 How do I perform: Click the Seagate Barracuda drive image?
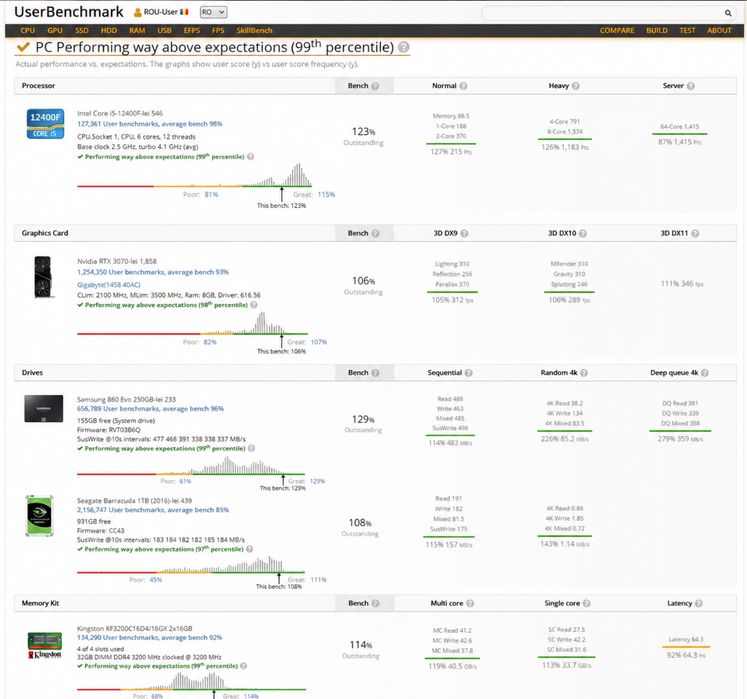pyautogui.click(x=40, y=516)
